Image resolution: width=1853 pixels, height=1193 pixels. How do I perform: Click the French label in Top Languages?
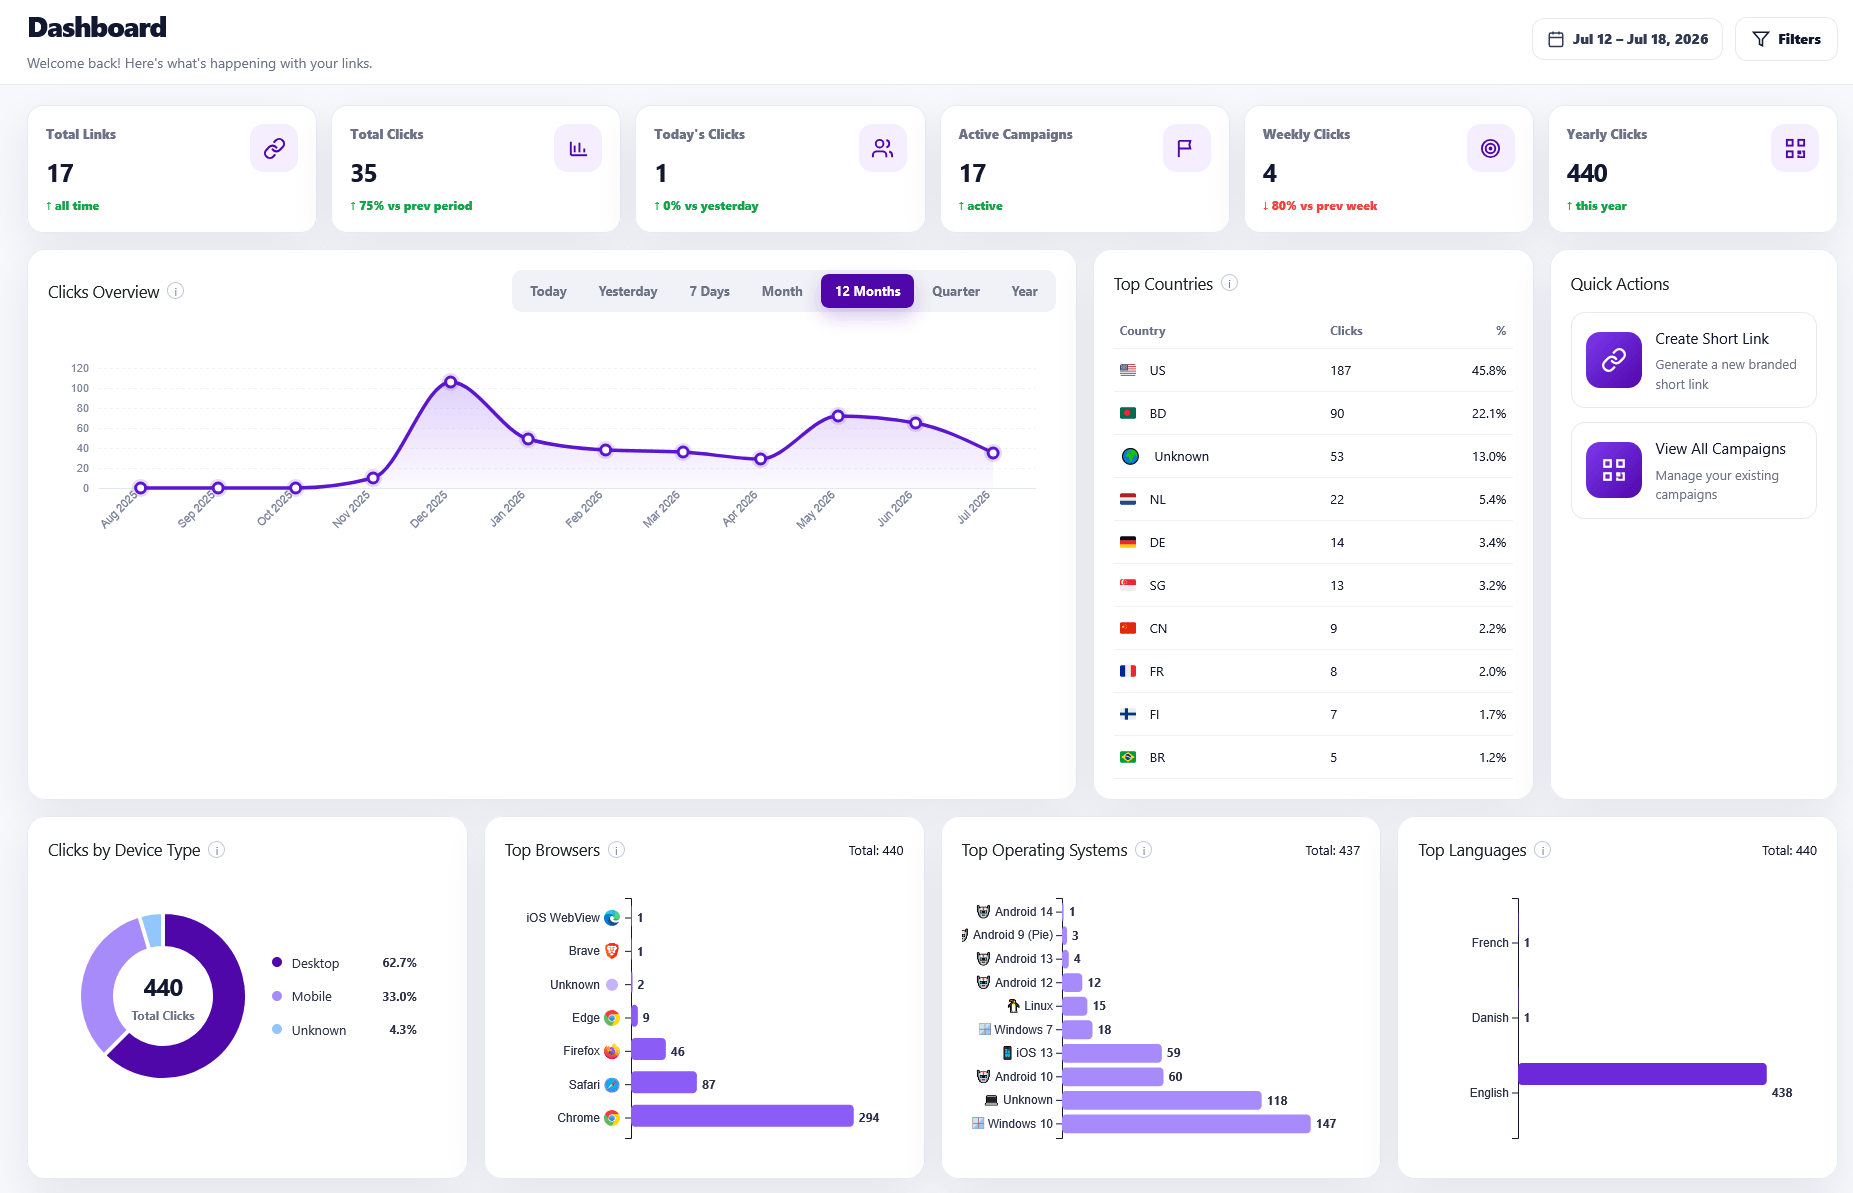(1490, 943)
